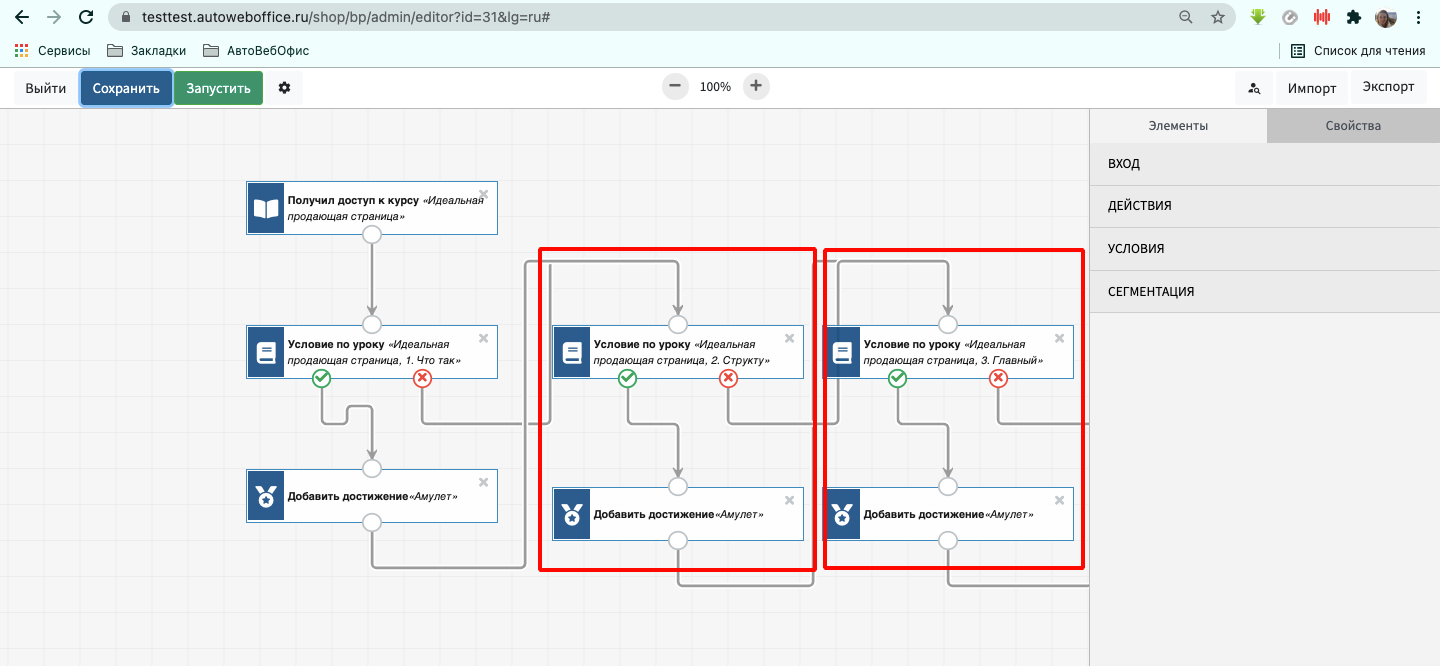Zoom out with the minus button
Image resolution: width=1440 pixels, height=666 pixels.
click(x=675, y=86)
